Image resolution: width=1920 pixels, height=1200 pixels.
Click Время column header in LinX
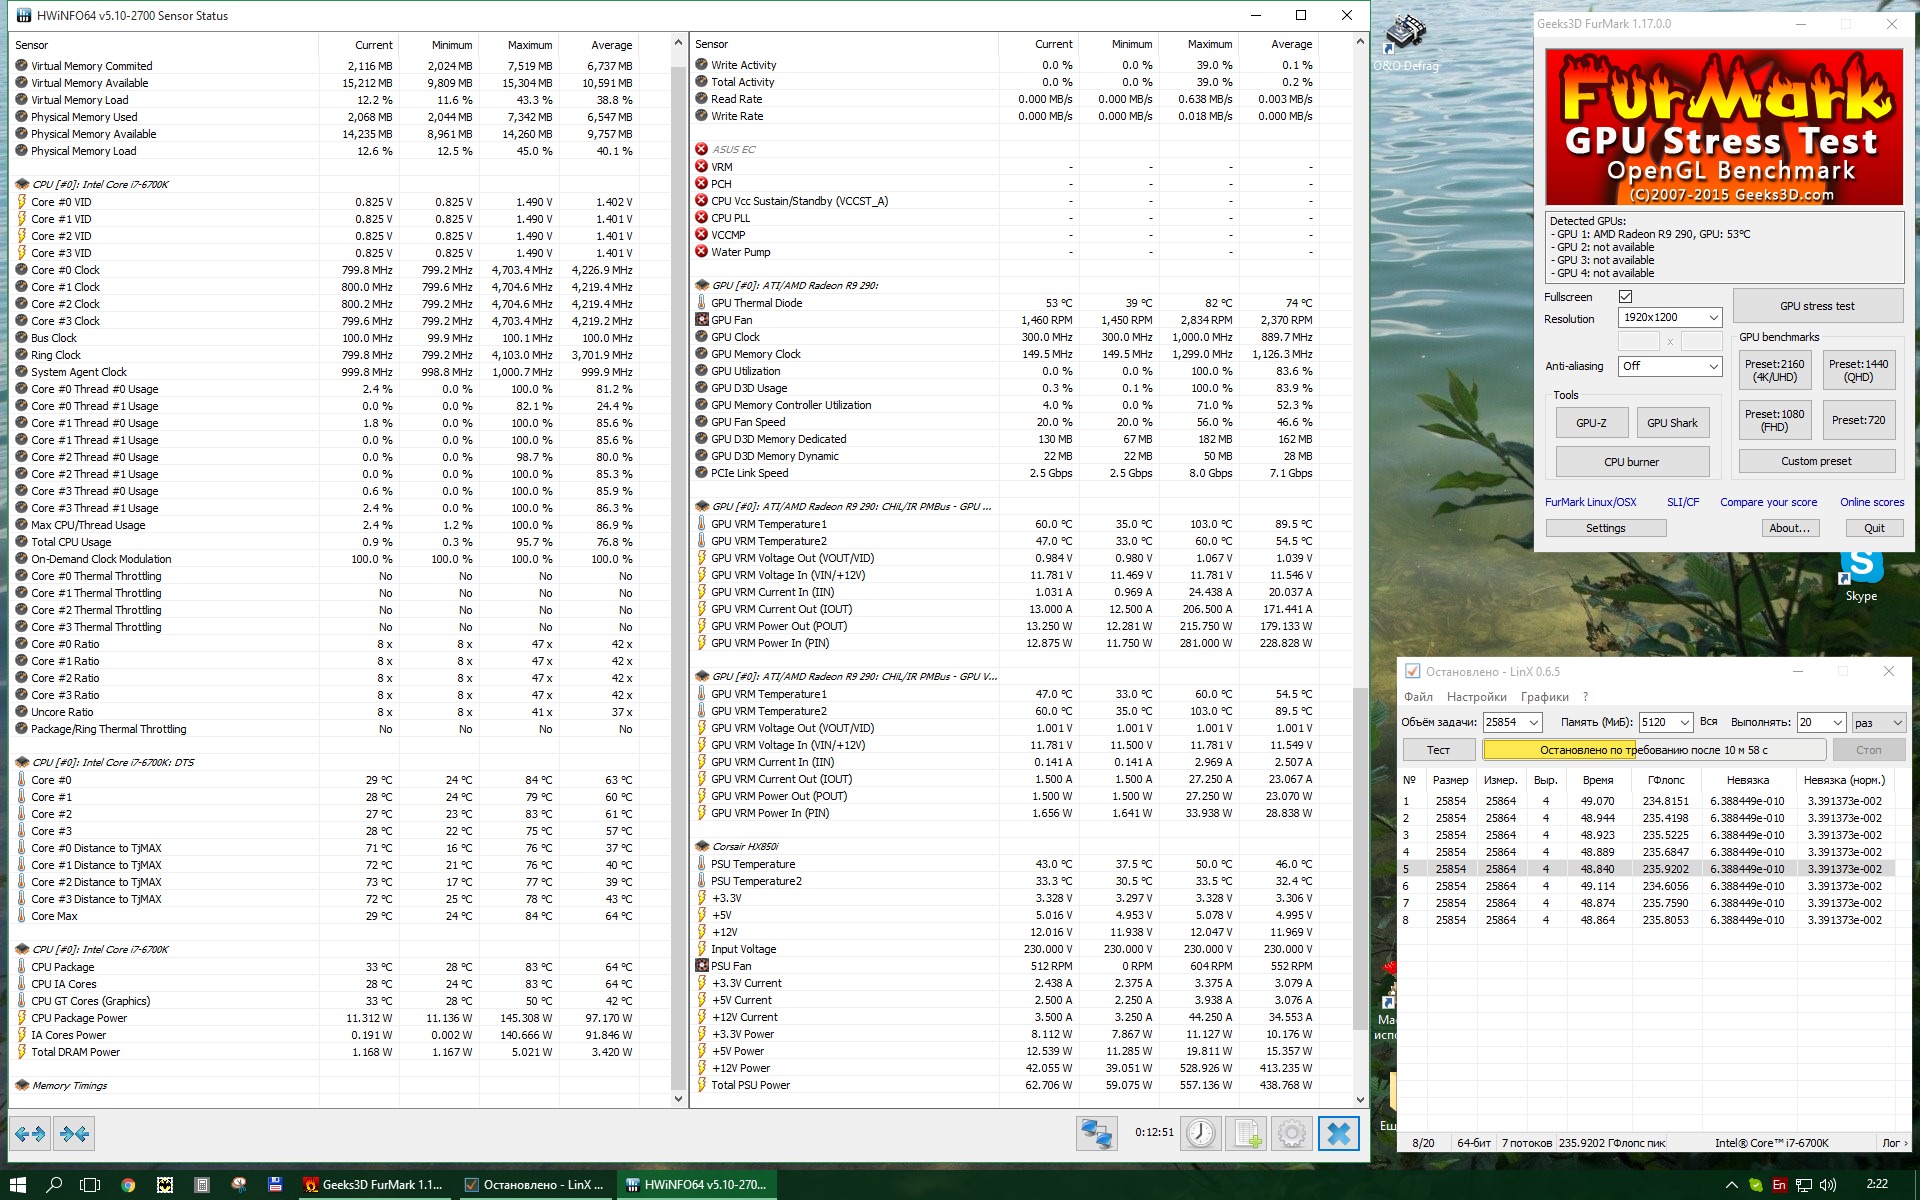1598,780
